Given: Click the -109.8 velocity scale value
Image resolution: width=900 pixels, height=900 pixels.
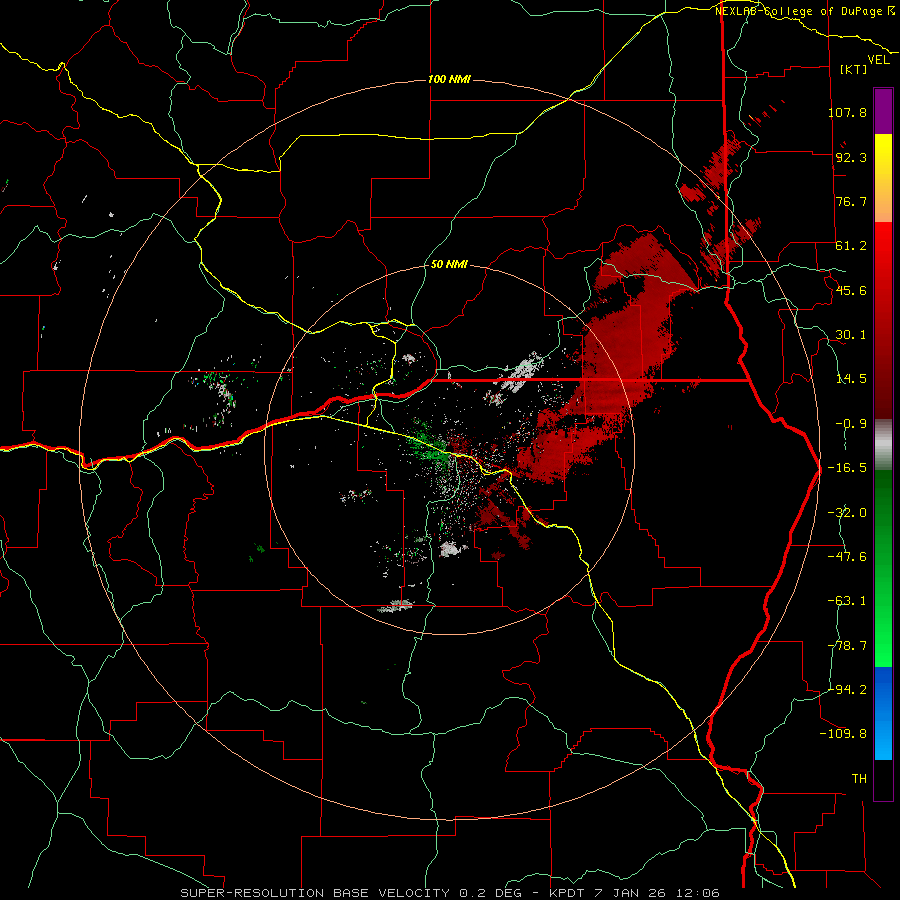Looking at the screenshot, I should coord(844,734).
